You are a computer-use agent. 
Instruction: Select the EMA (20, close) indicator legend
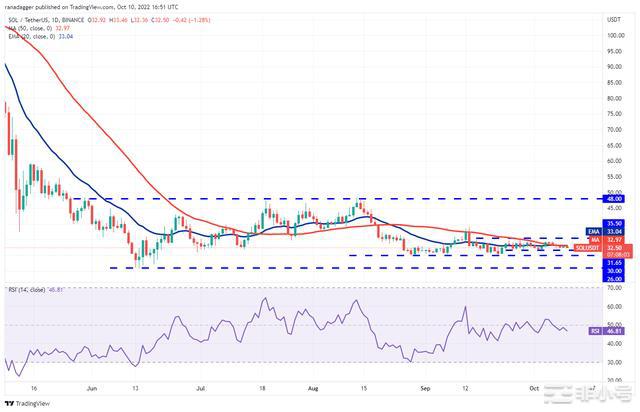tap(31, 34)
